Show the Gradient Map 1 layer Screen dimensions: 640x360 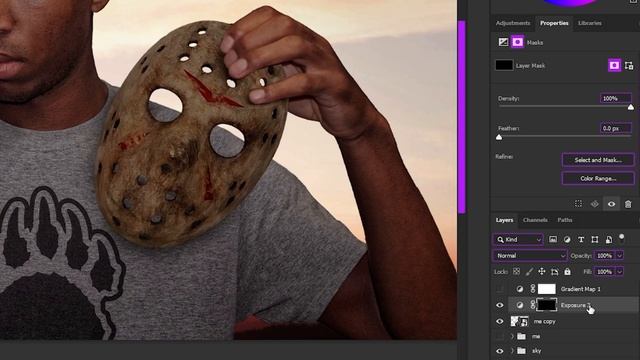[500, 289]
